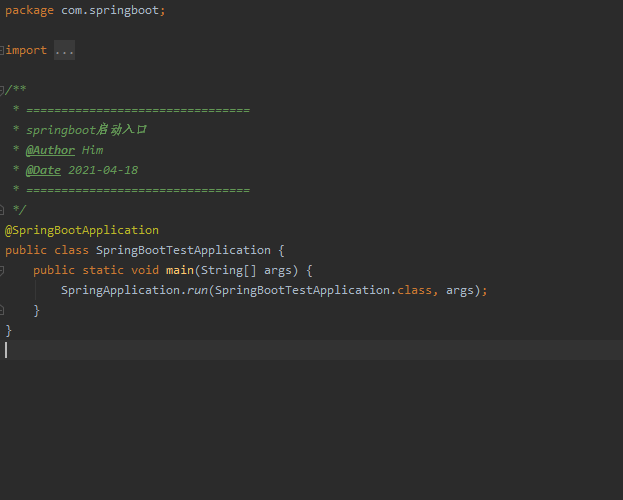Click the @Author Javadoc tag
The height and width of the screenshot is (500, 623).
(50, 150)
